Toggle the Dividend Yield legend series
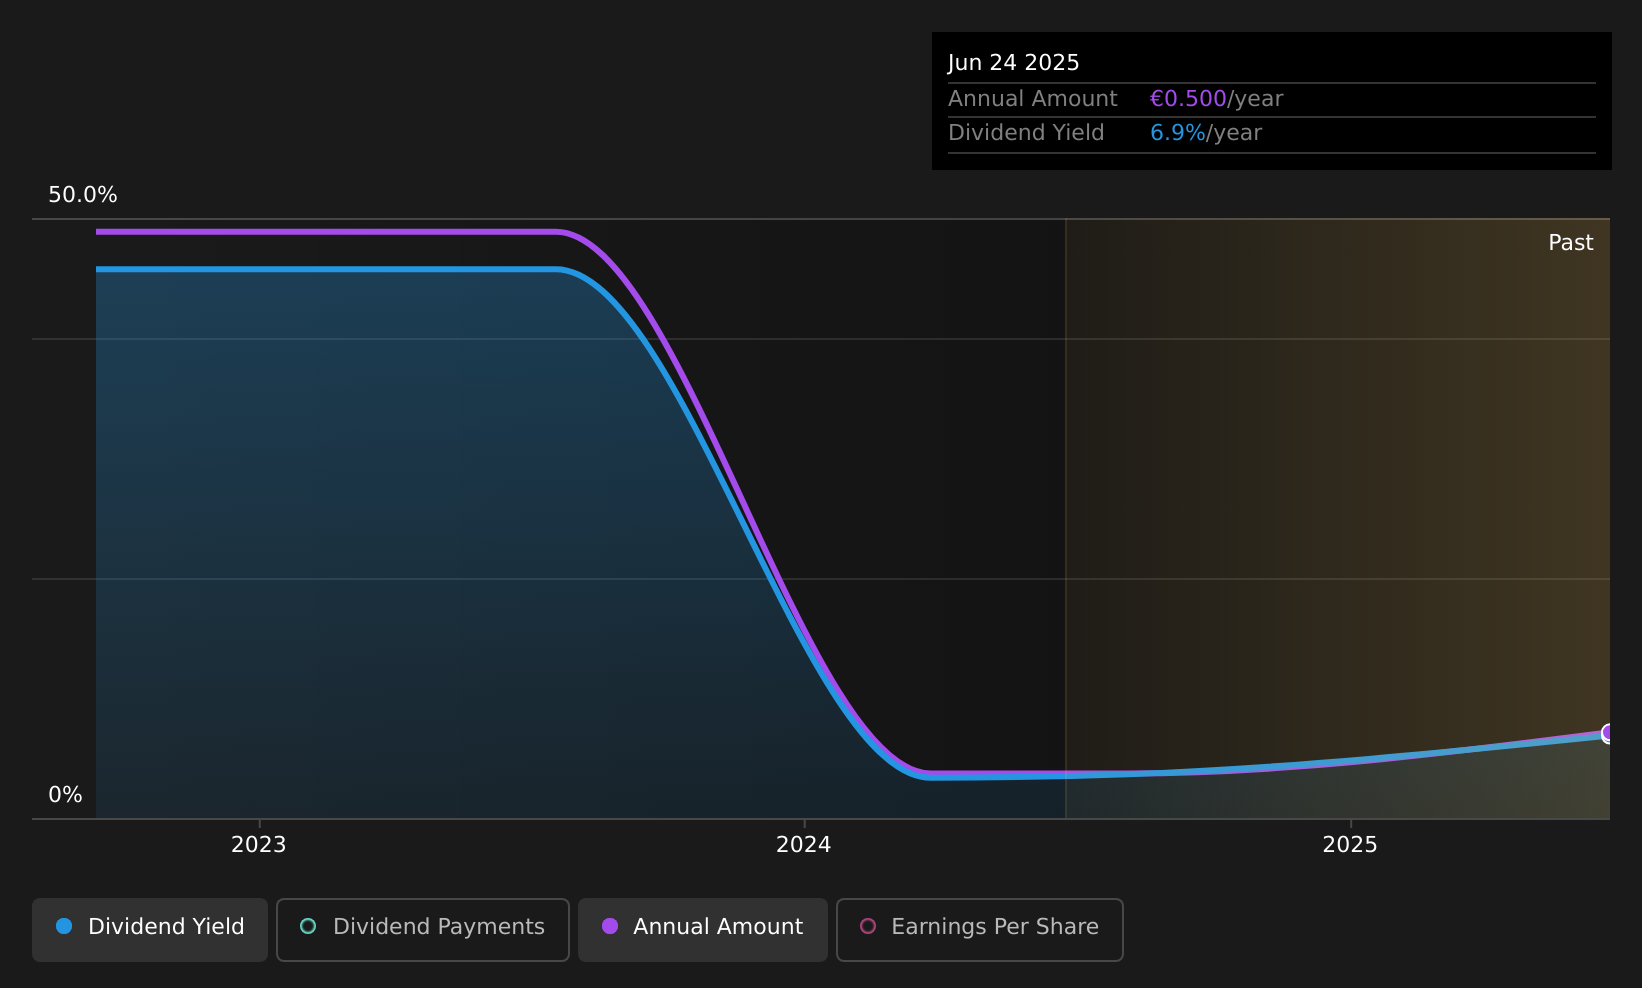1642x988 pixels. point(150,930)
